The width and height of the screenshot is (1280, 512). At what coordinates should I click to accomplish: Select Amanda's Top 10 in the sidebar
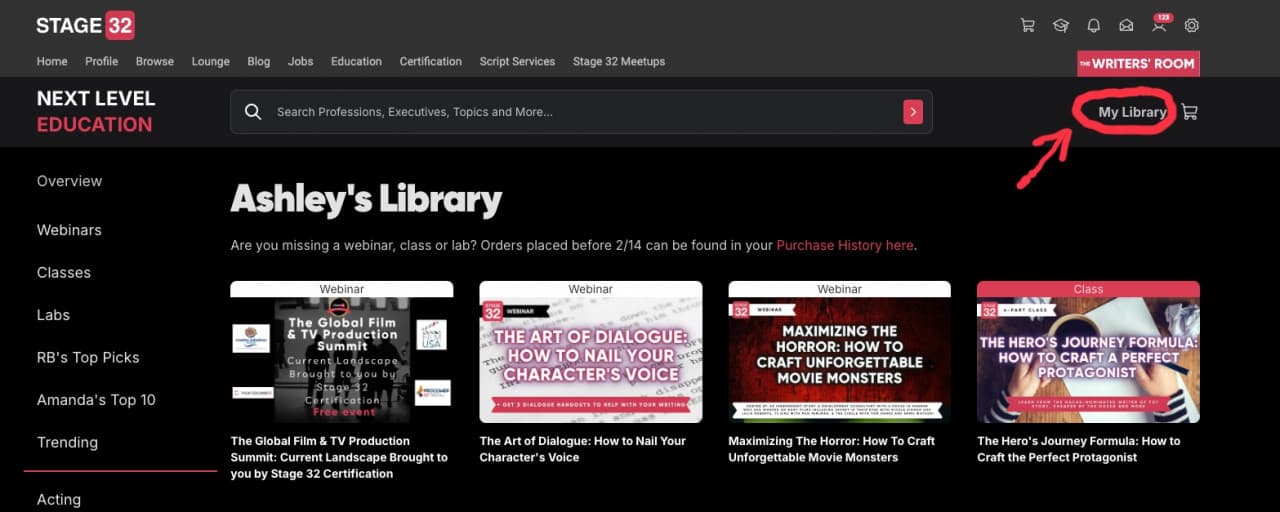click(96, 400)
